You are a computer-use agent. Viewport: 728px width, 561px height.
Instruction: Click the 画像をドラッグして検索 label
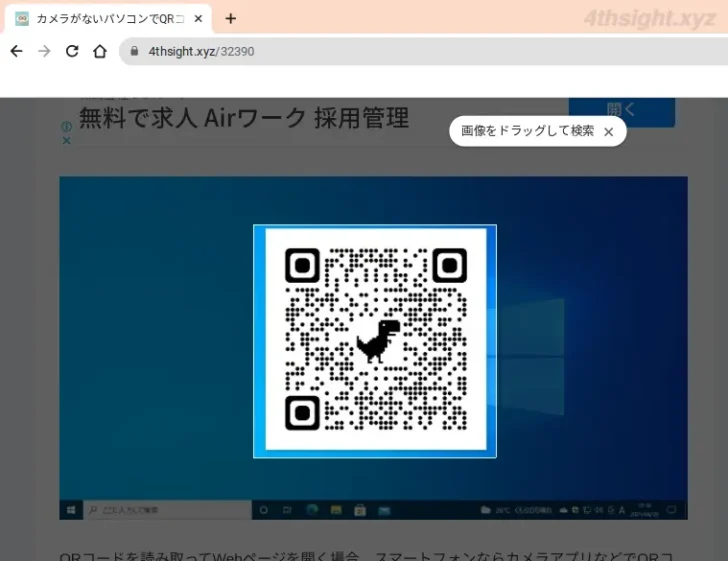527,131
